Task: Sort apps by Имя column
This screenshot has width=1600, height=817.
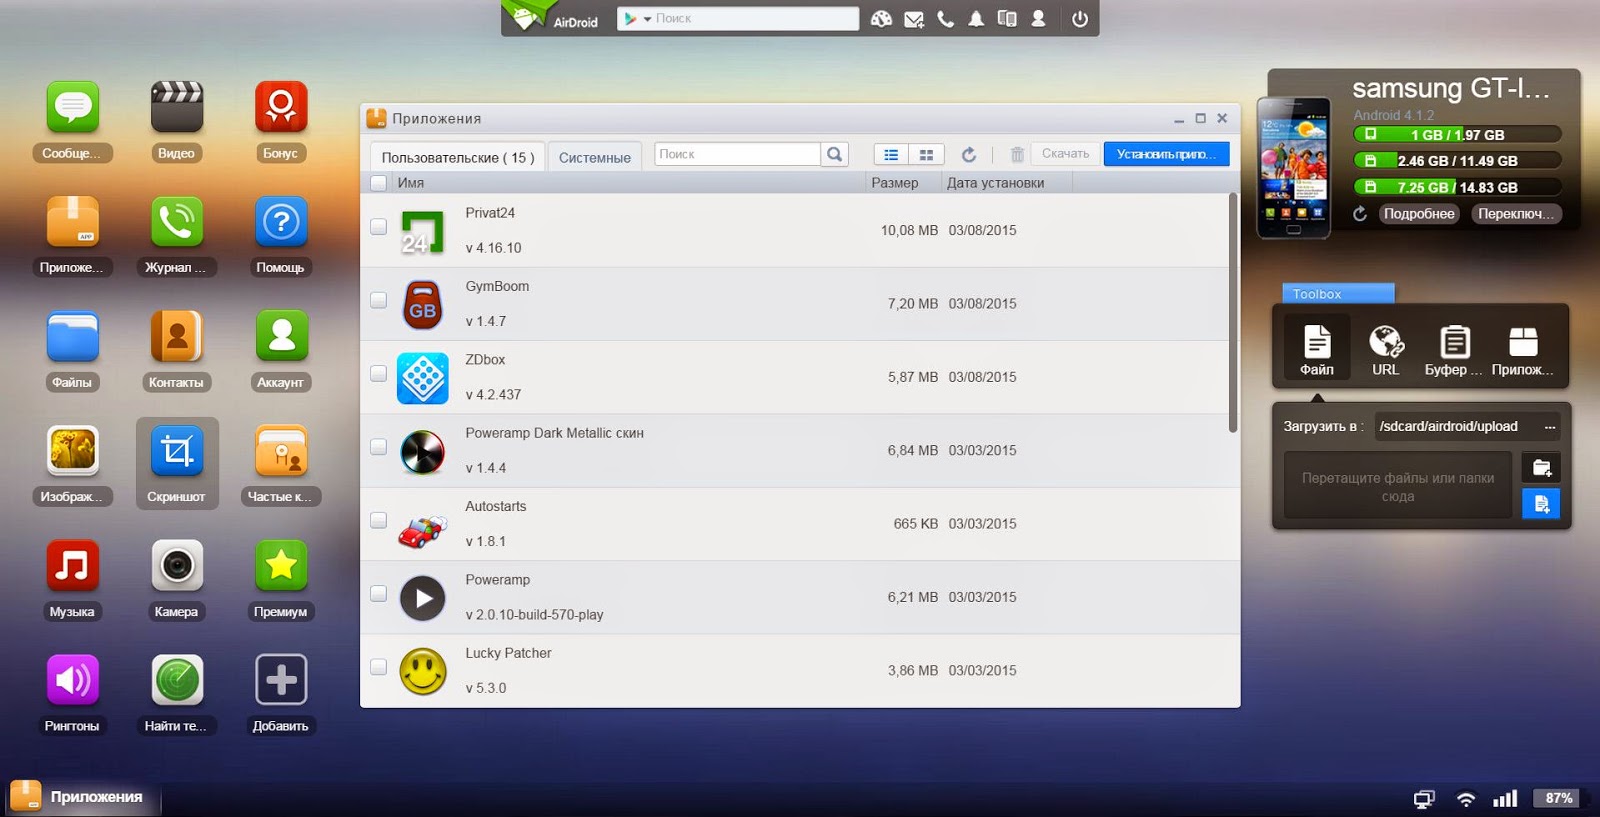Action: [x=411, y=183]
